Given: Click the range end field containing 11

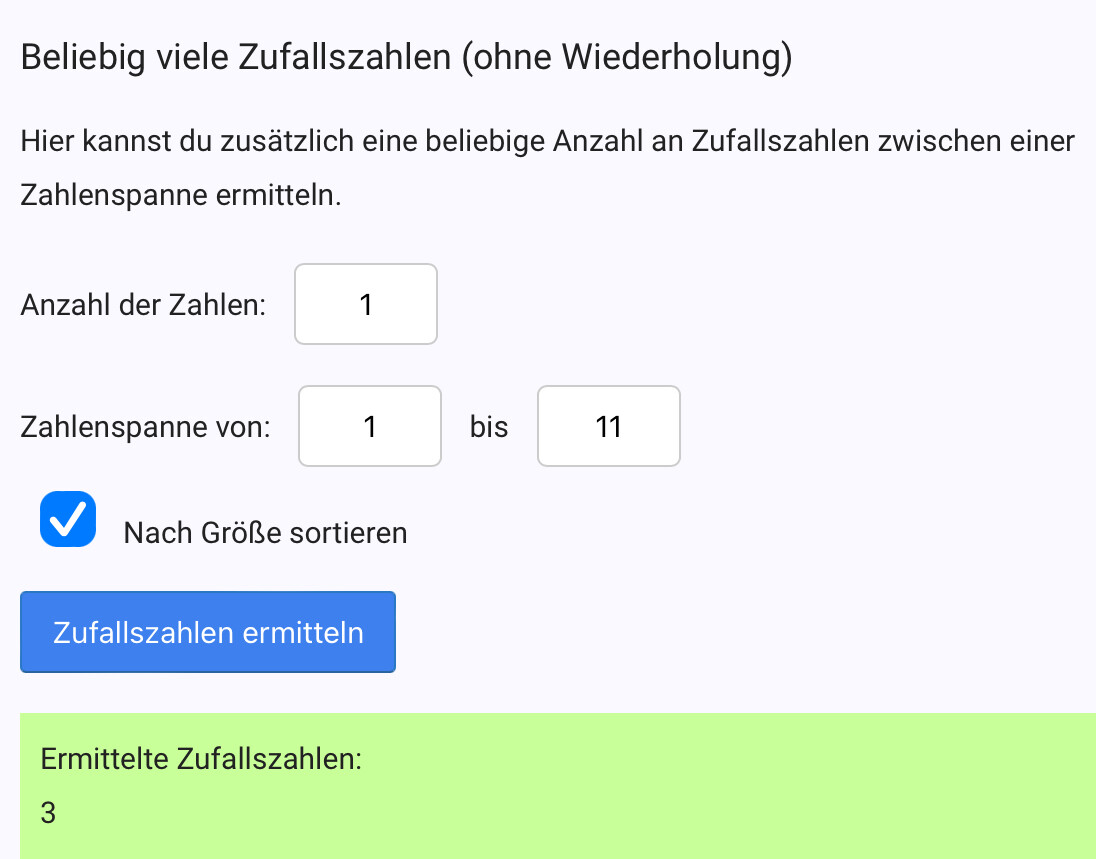Looking at the screenshot, I should 608,427.
